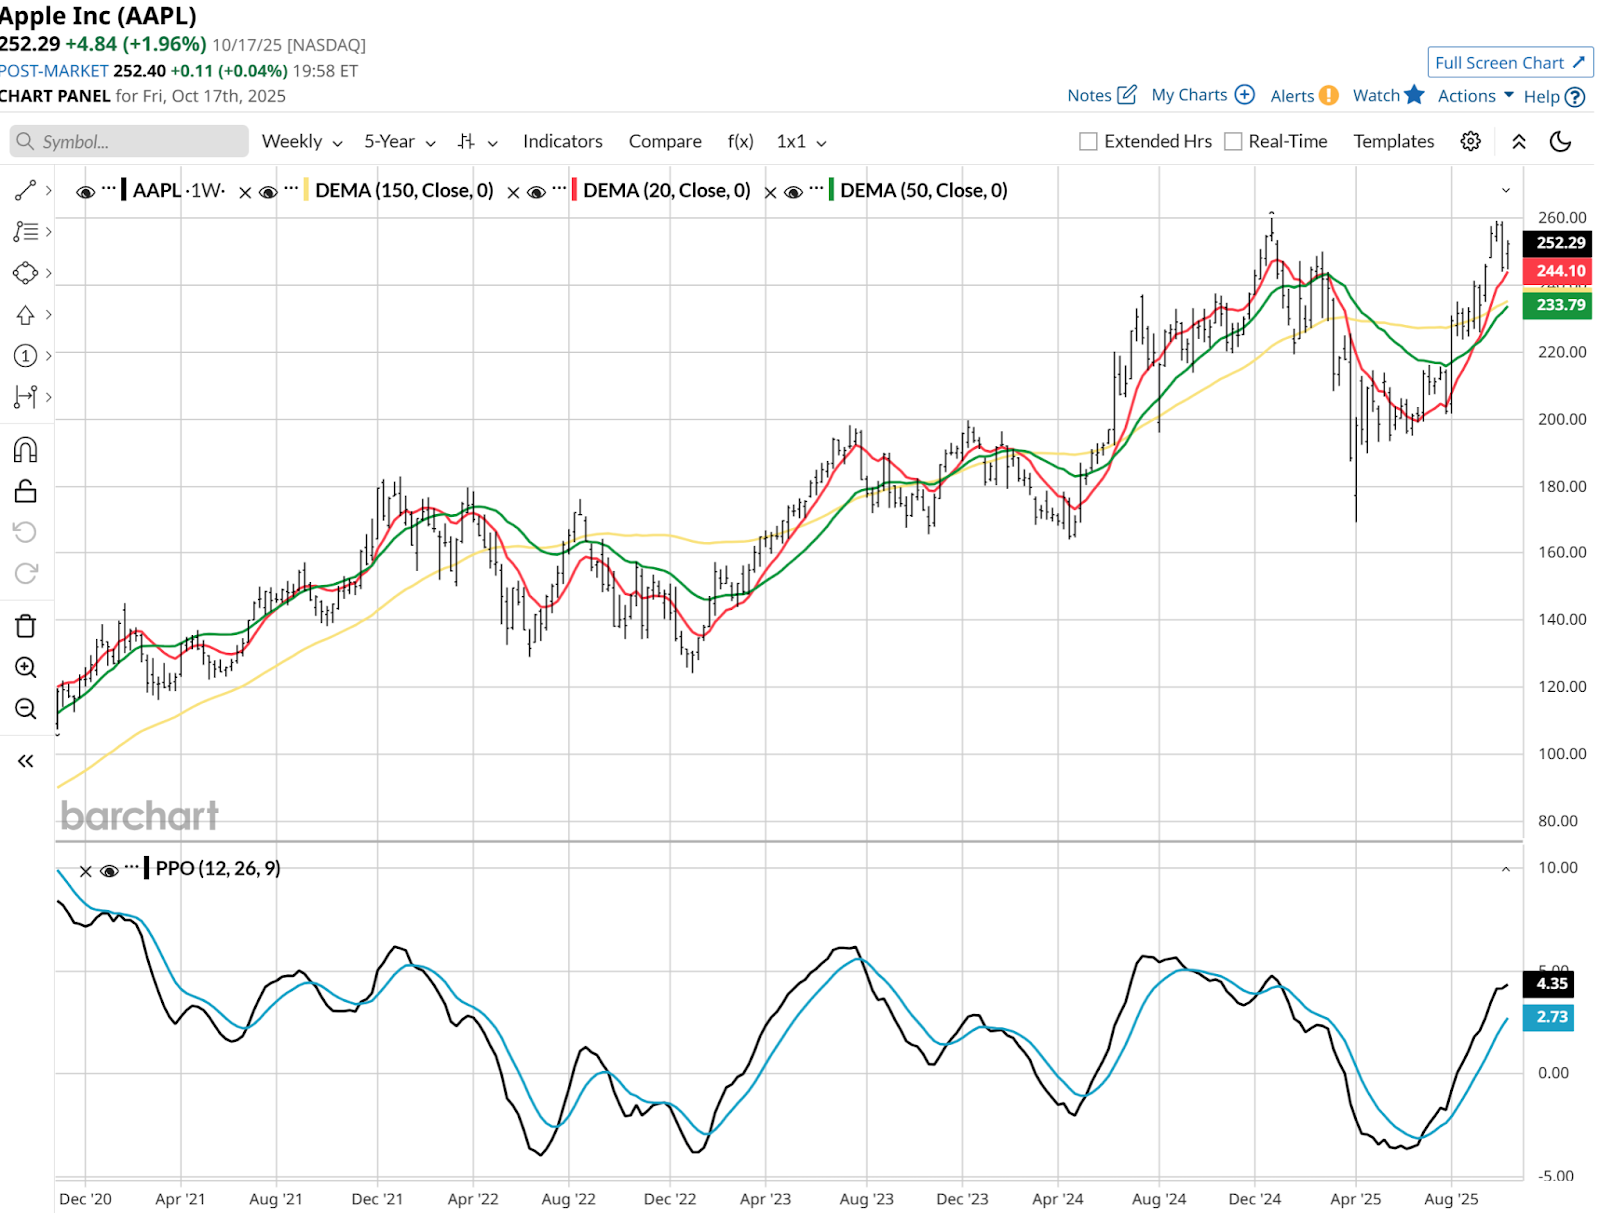This screenshot has height=1213, width=1600.
Task: Open chart settings gear icon
Action: click(1470, 141)
